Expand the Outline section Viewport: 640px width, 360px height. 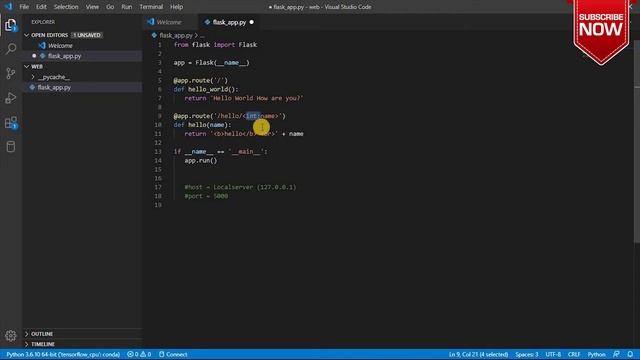[x=42, y=334]
